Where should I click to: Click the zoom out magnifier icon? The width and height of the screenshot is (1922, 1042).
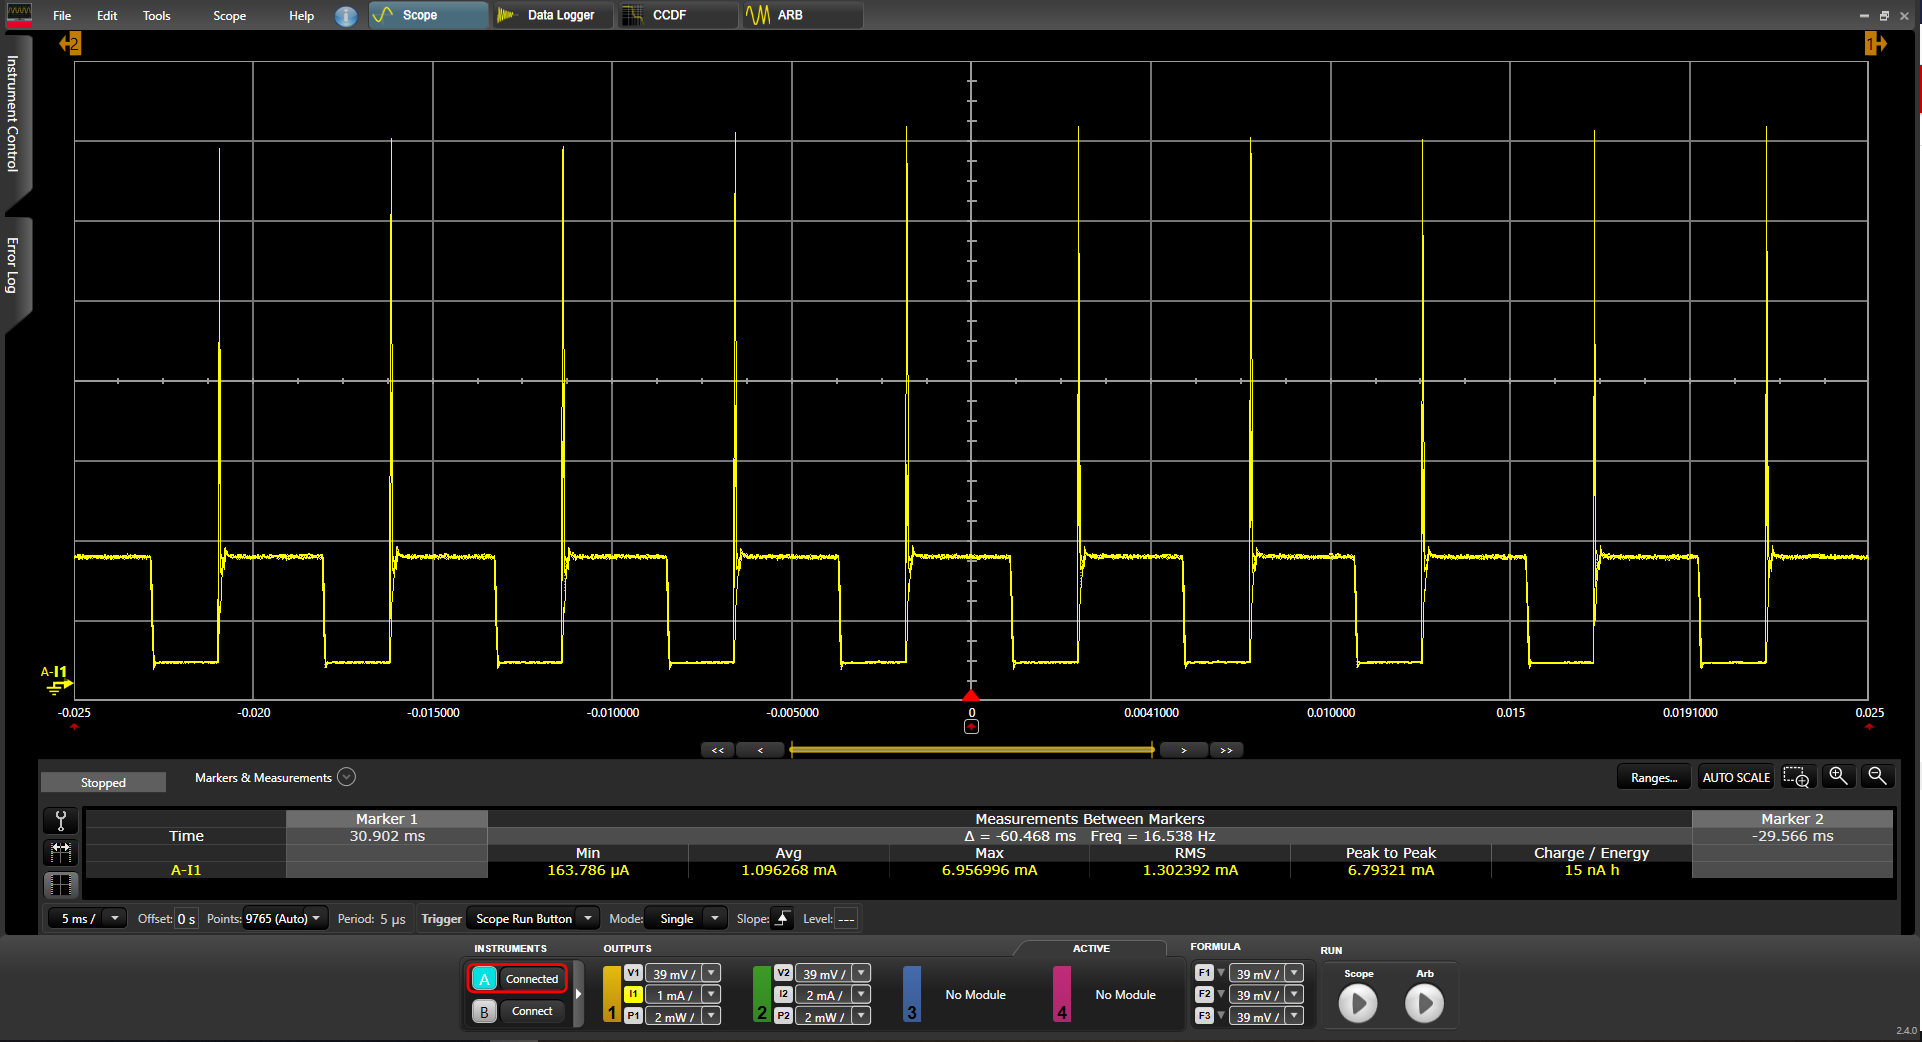point(1877,776)
